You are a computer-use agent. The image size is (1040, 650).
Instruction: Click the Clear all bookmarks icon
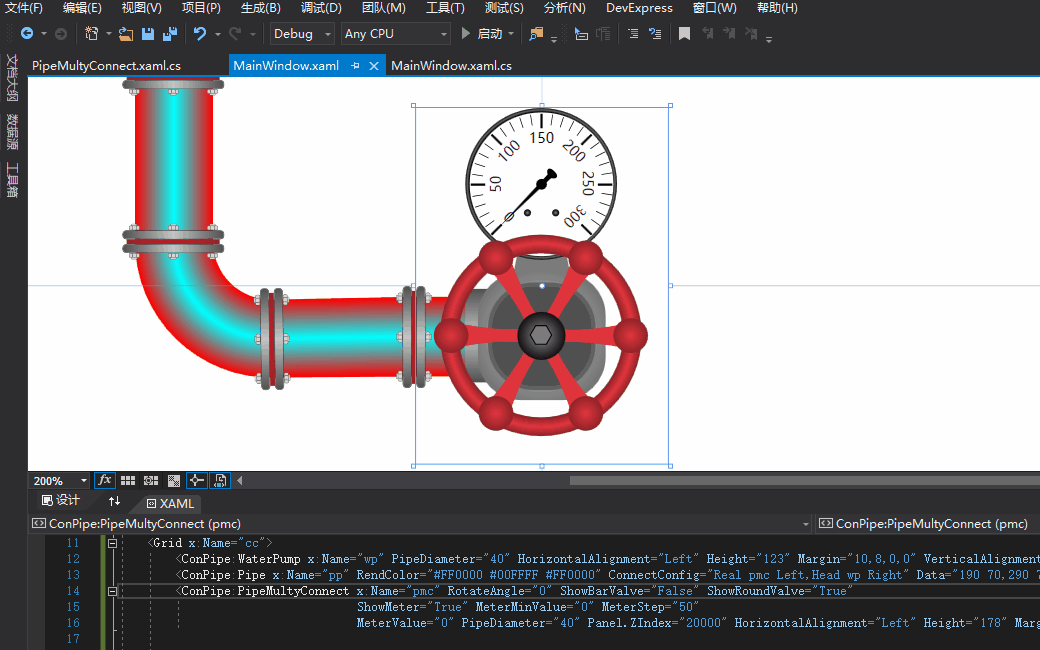(751, 33)
